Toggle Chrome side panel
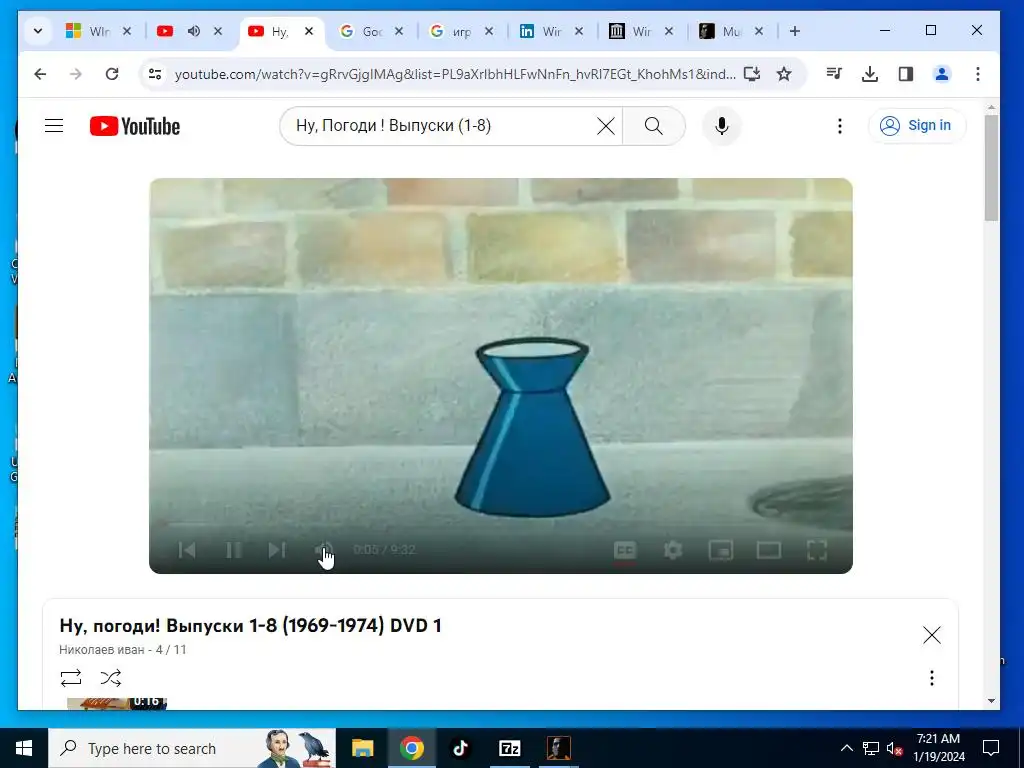The image size is (1024, 768). pyautogui.click(x=906, y=74)
